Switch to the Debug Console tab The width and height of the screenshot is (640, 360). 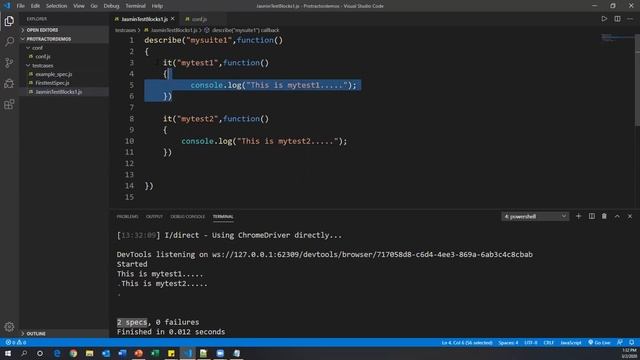pyautogui.click(x=188, y=217)
